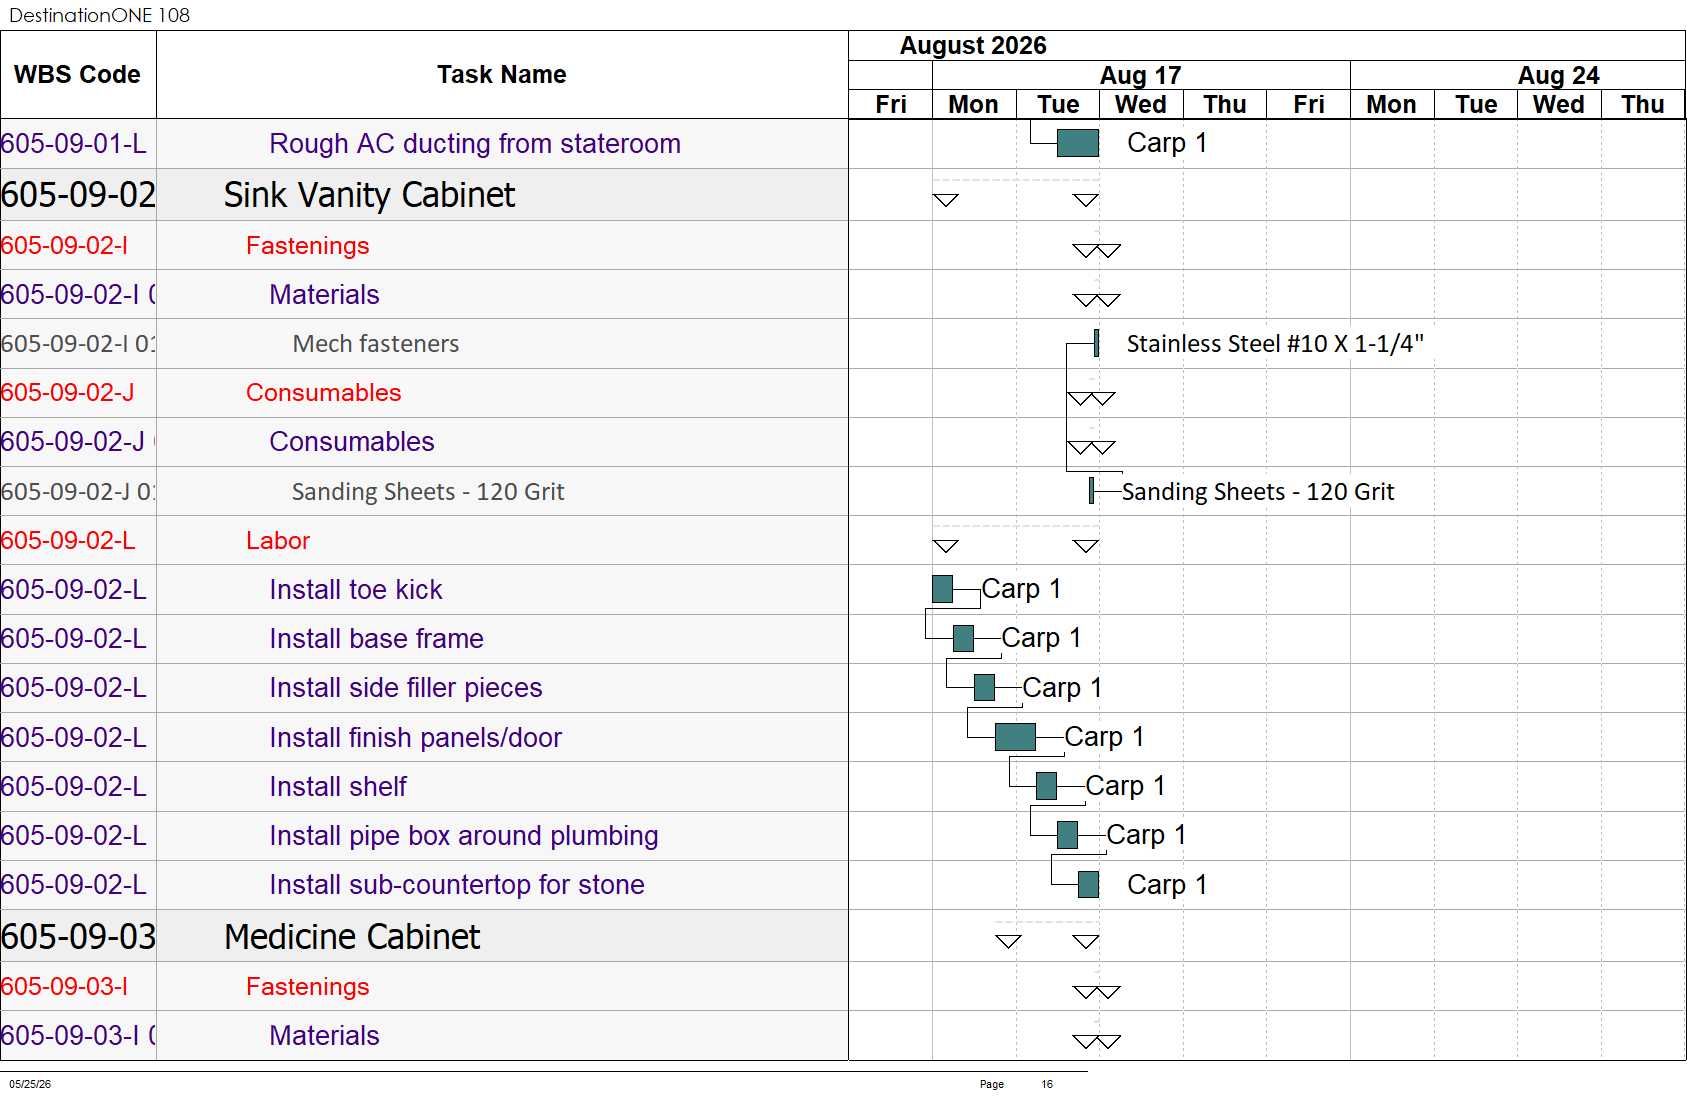Click the red Consumables summary row
Image resolution: width=1687 pixels, height=1097 pixels.
[324, 393]
